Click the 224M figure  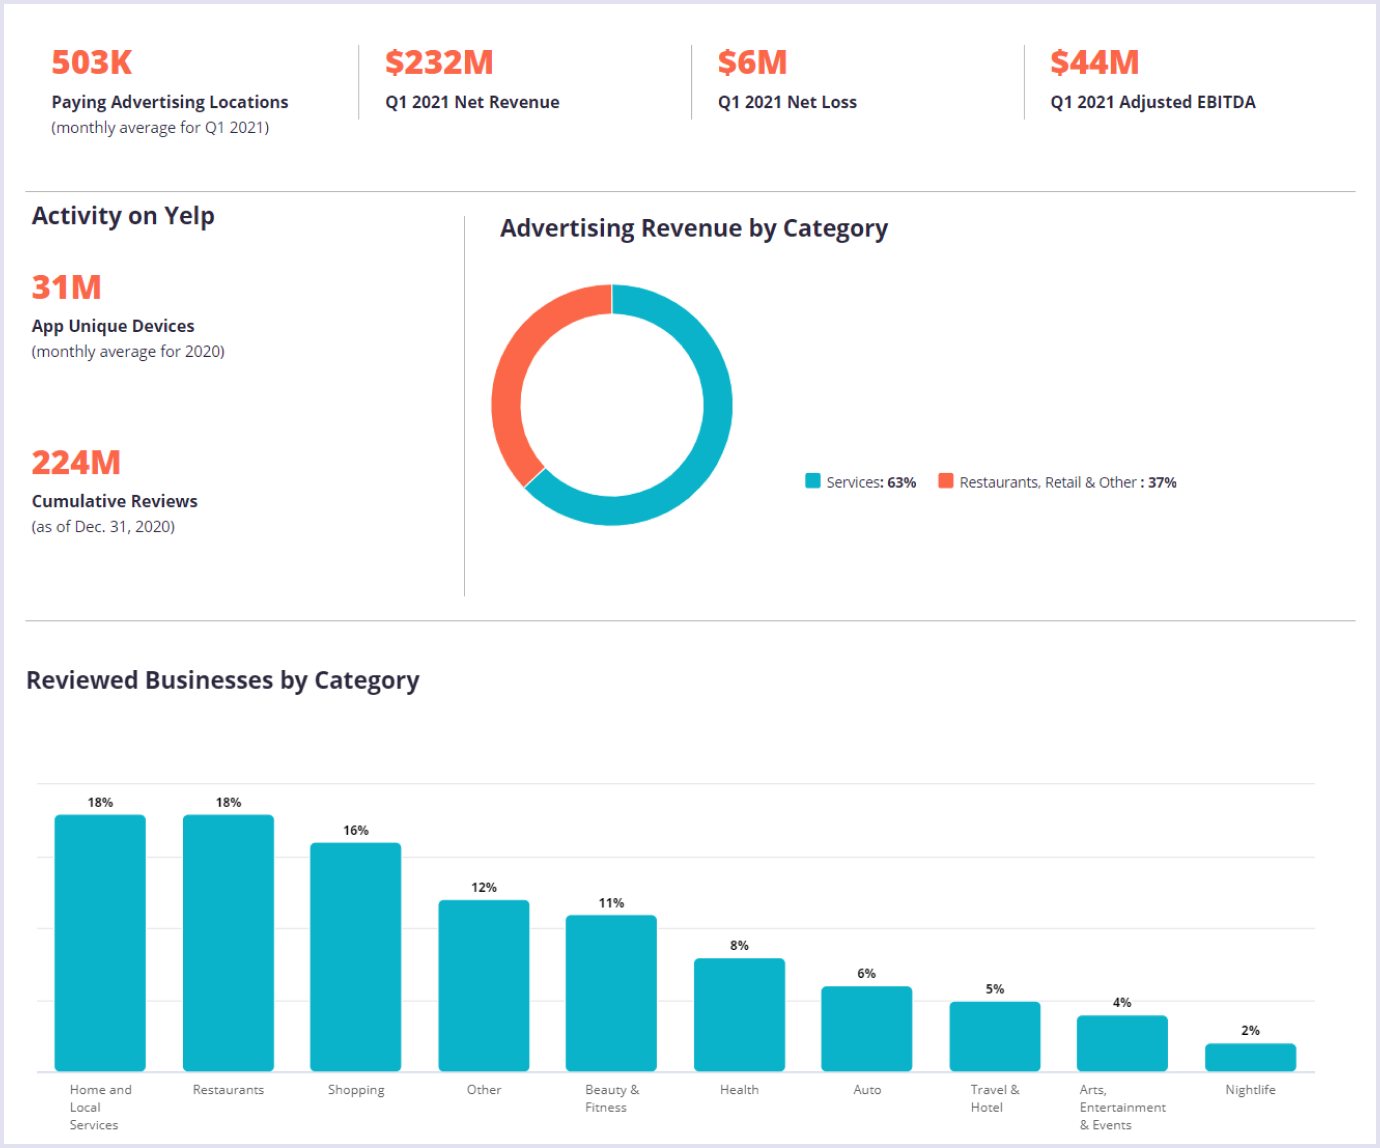(76, 462)
